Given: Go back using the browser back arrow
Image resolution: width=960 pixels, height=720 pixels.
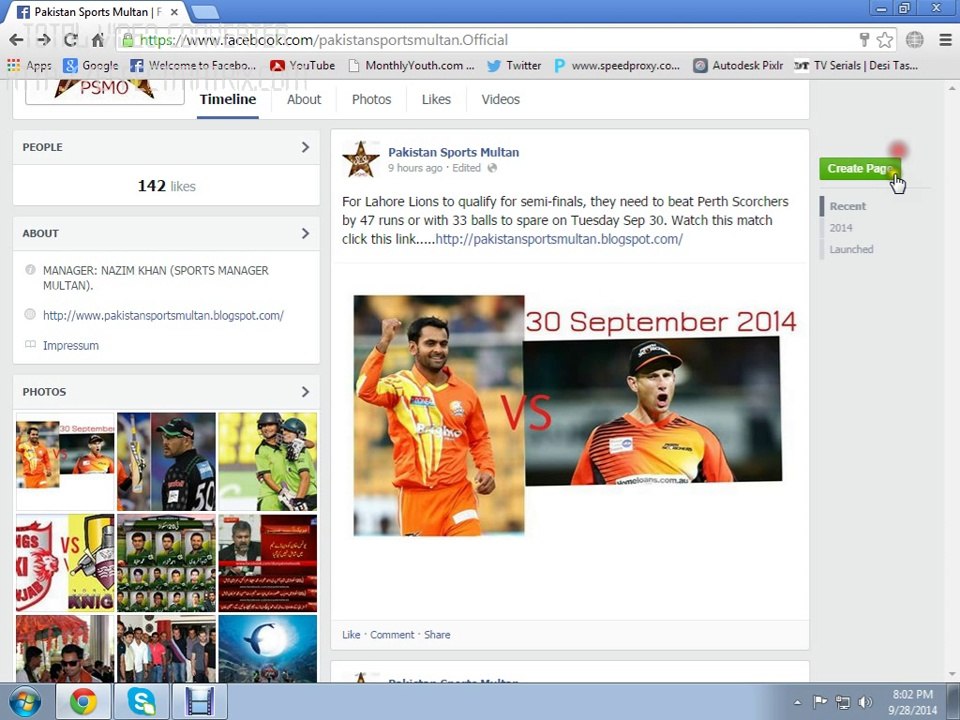Looking at the screenshot, I should click(x=17, y=40).
